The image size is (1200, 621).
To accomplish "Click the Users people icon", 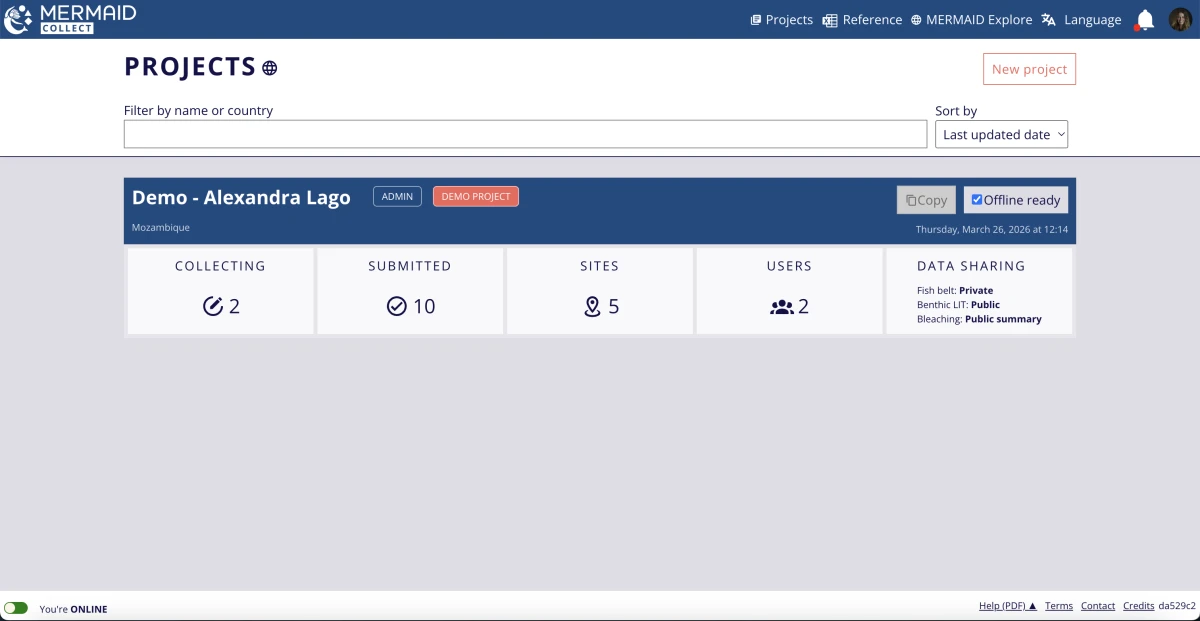I will click(781, 307).
